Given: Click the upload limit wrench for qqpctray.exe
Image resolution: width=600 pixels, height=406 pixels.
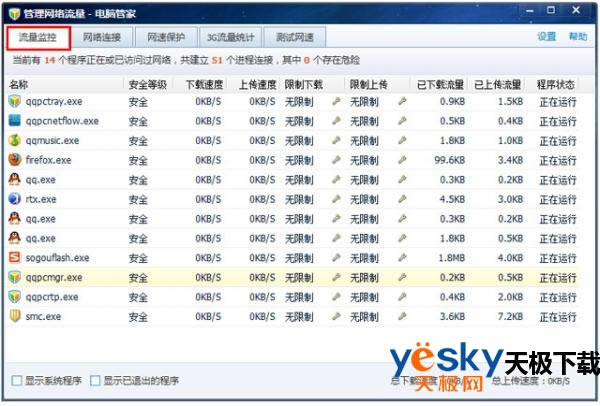Looking at the screenshot, I should click(x=402, y=102).
